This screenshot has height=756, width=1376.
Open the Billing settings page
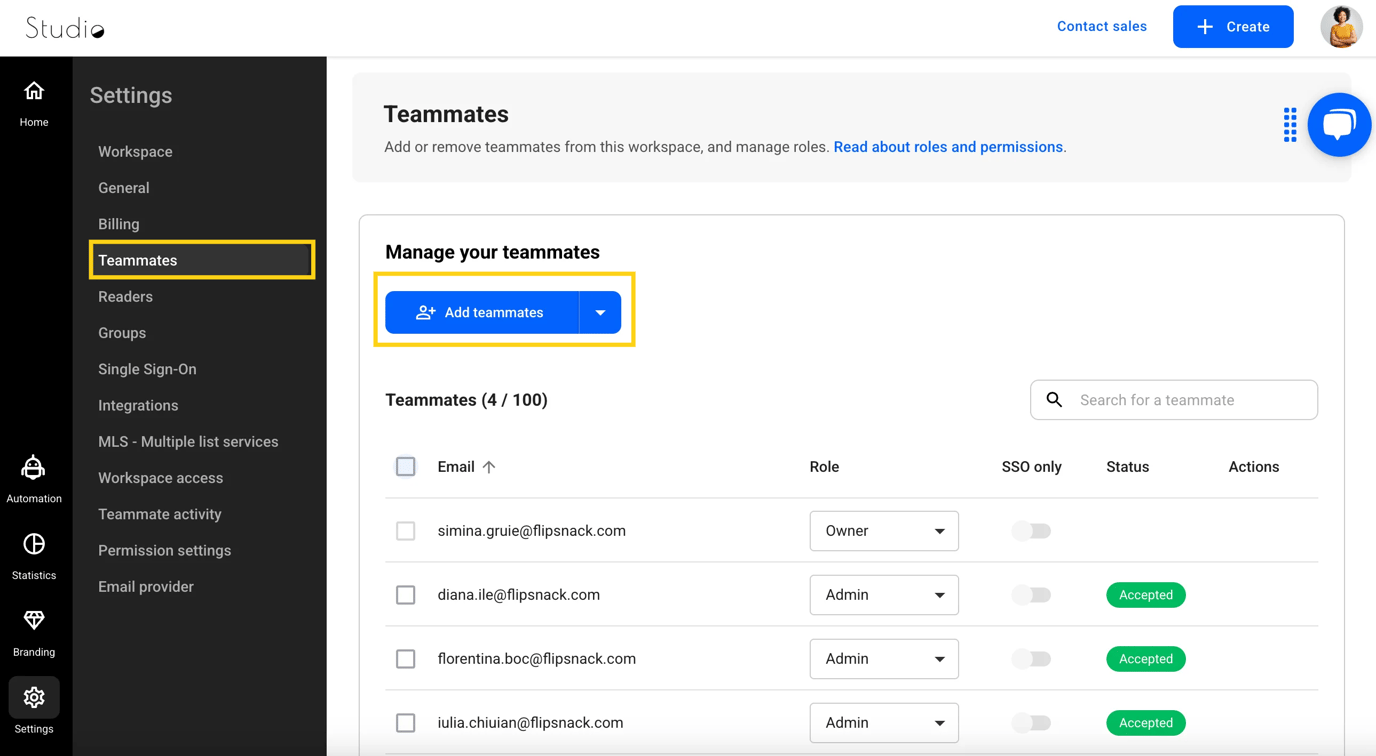click(119, 224)
